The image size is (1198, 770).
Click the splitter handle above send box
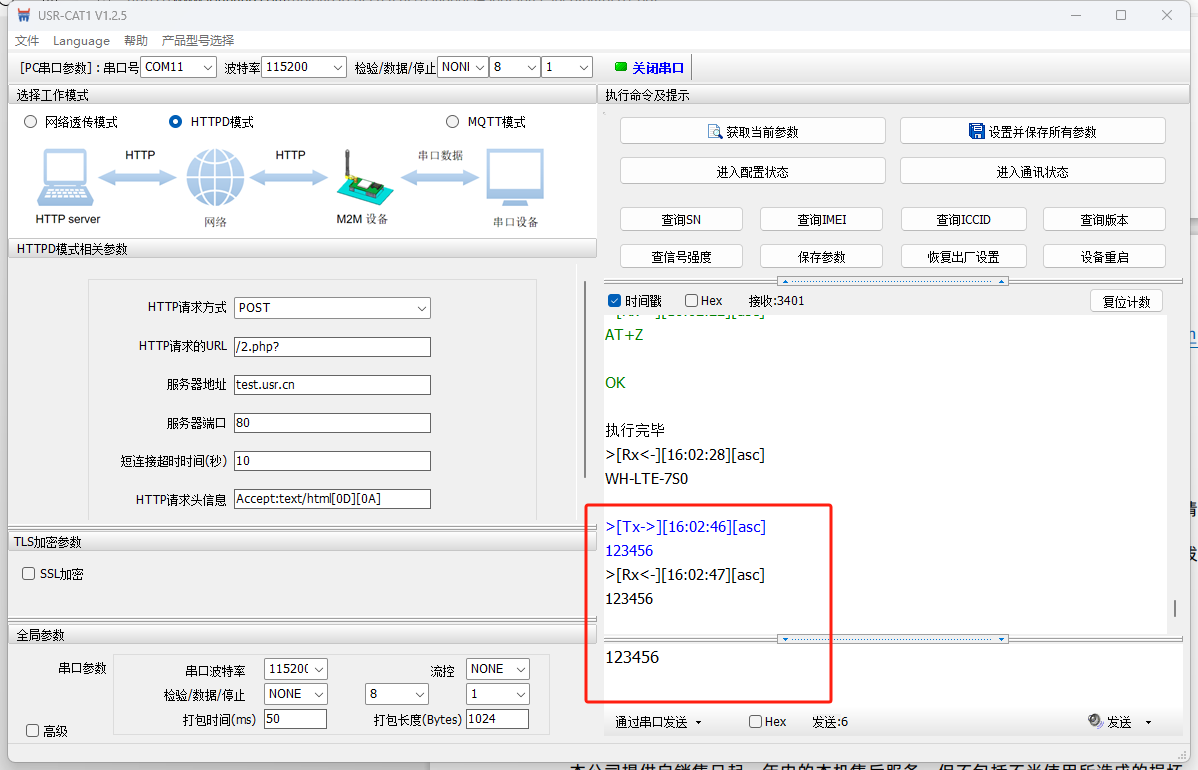[x=892, y=639]
